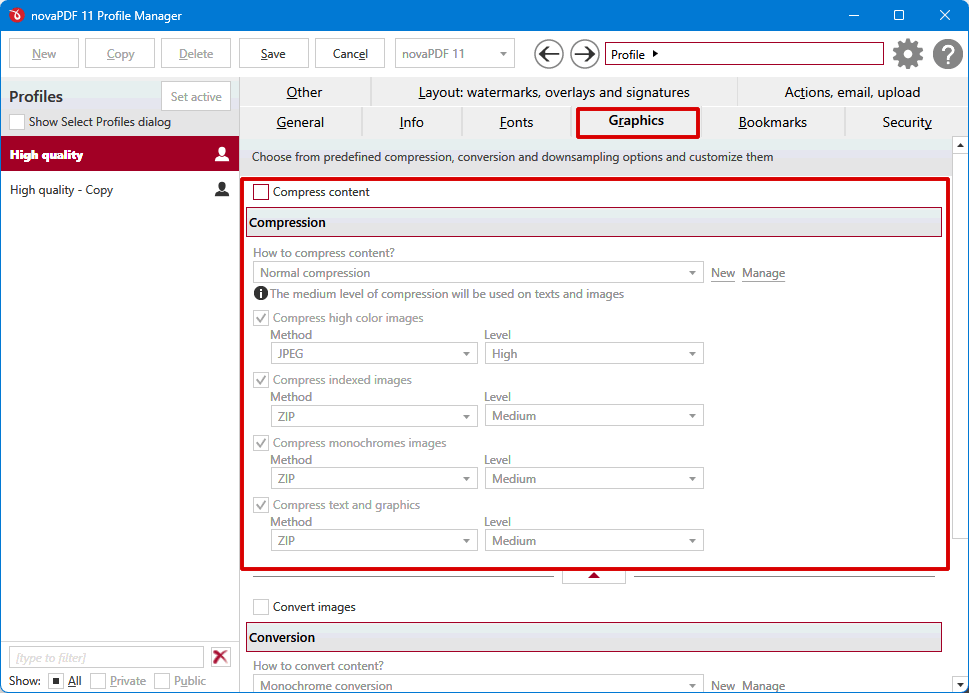Open the Other tab
Viewport: 969px width, 693px height.
(304, 92)
